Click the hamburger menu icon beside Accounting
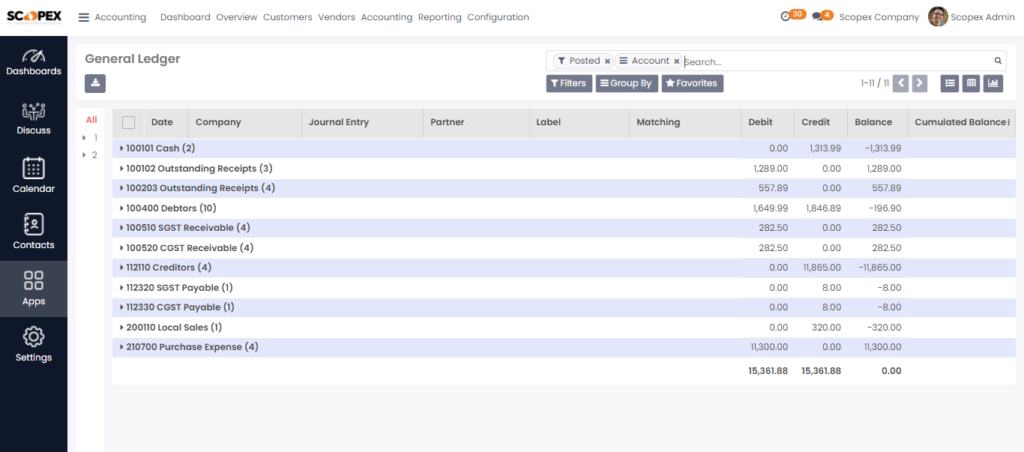 (x=84, y=18)
